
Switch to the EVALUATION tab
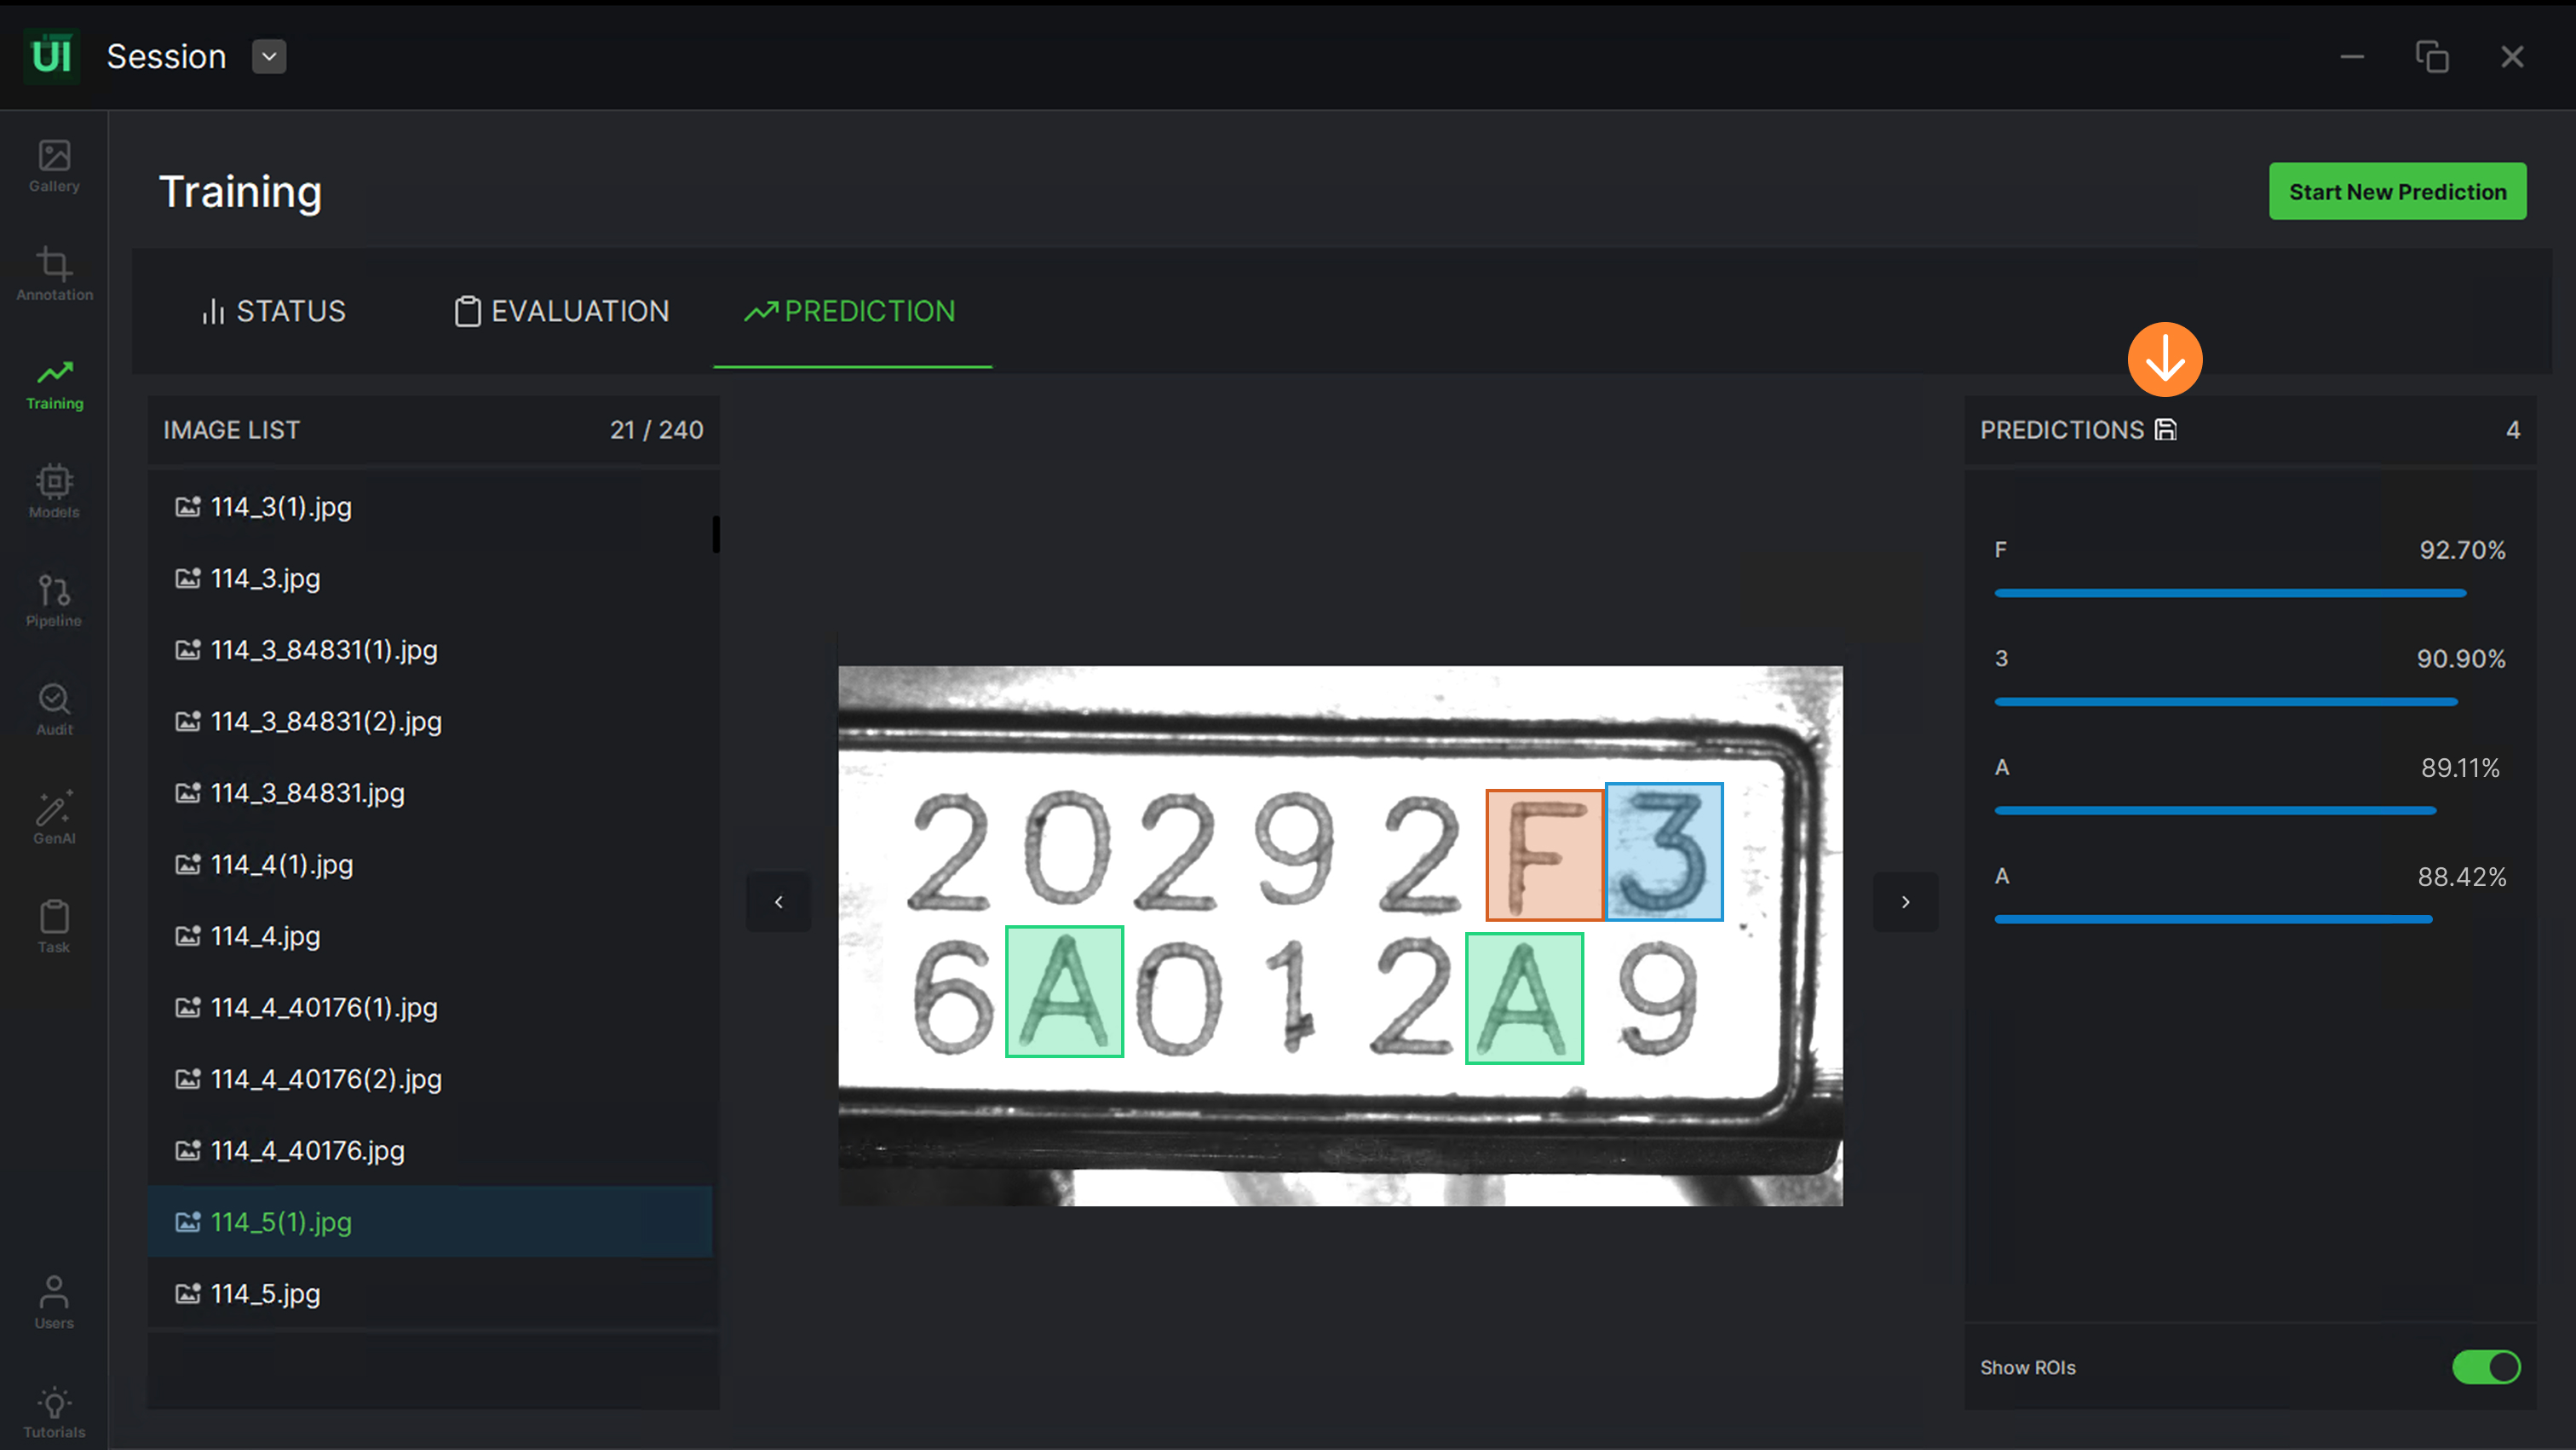tap(562, 312)
